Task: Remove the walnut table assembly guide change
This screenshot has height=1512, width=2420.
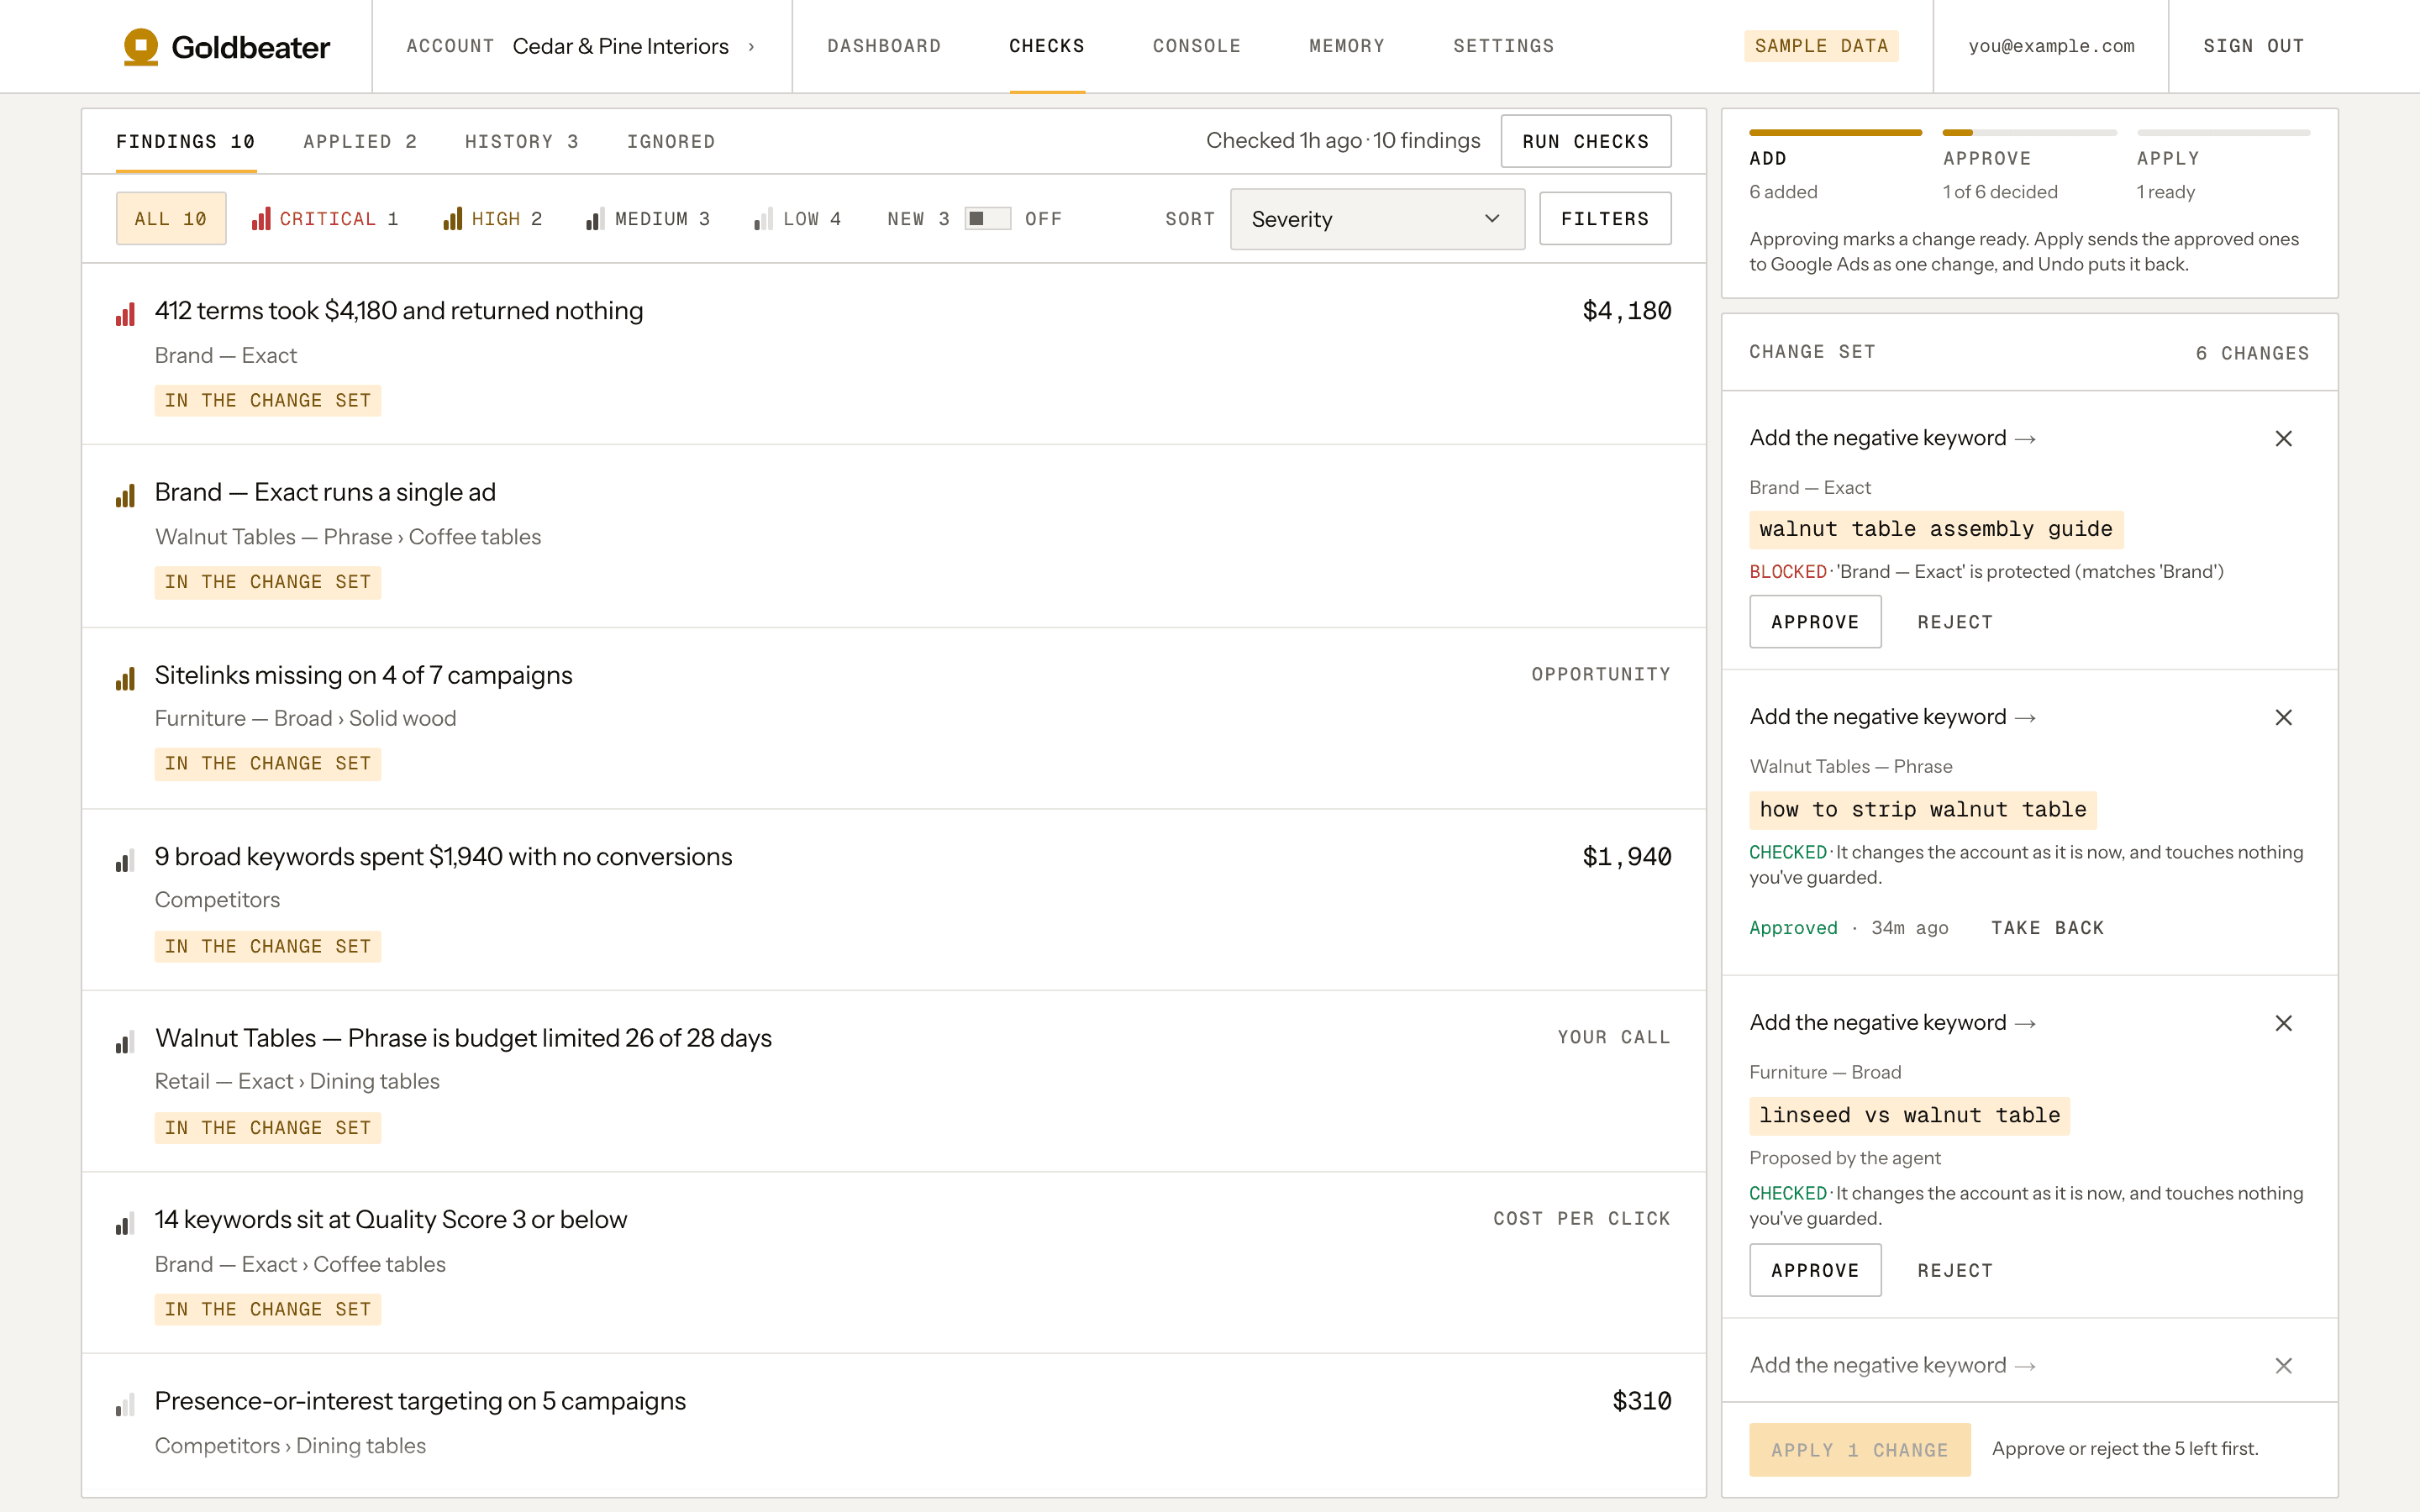Action: click(x=2283, y=438)
